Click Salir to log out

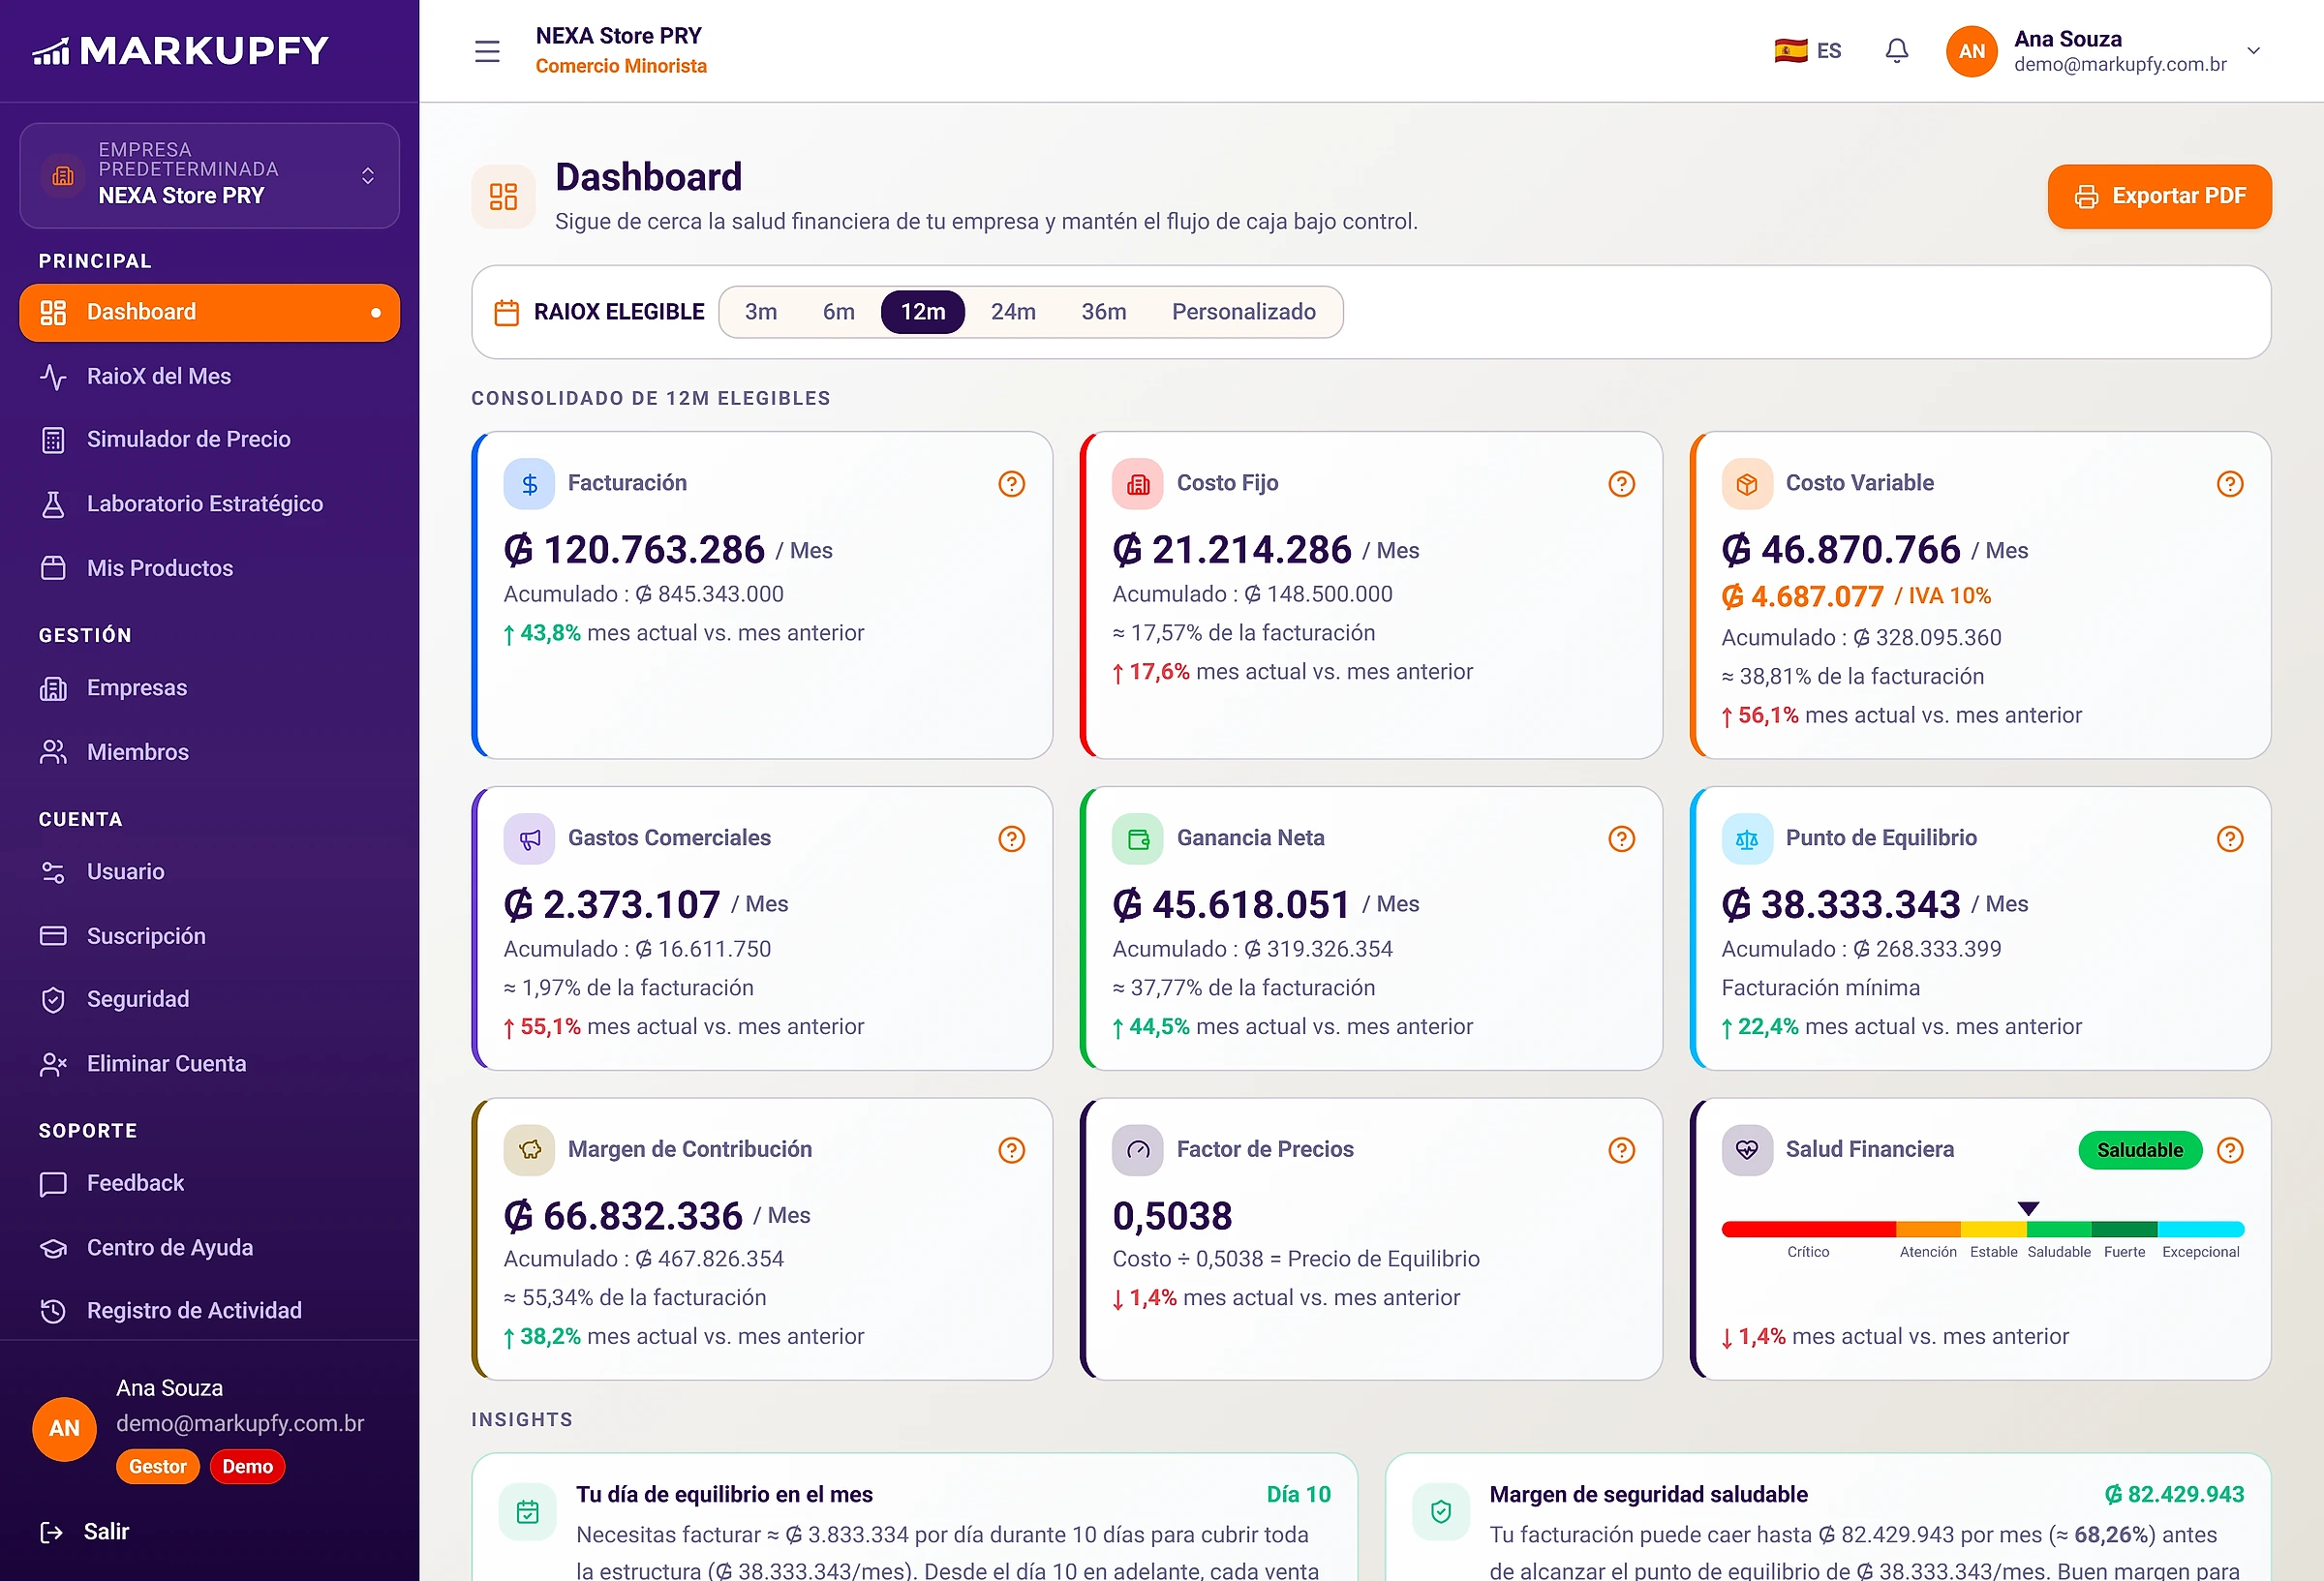pyautogui.click(x=85, y=1531)
